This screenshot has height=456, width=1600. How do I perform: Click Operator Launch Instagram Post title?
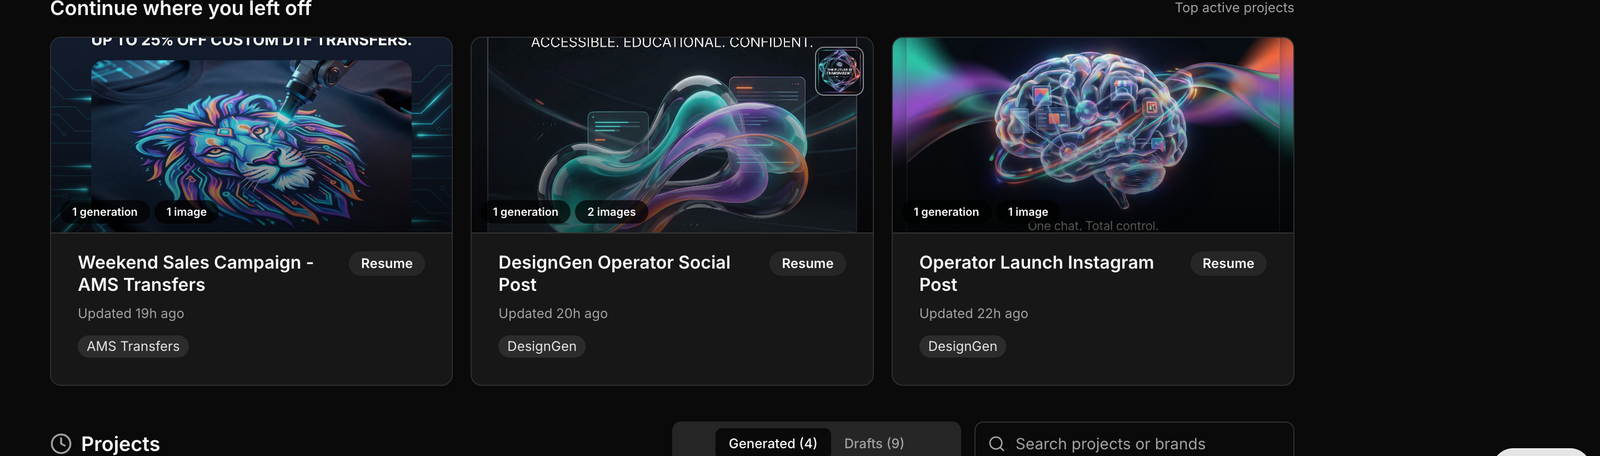[x=1036, y=273]
